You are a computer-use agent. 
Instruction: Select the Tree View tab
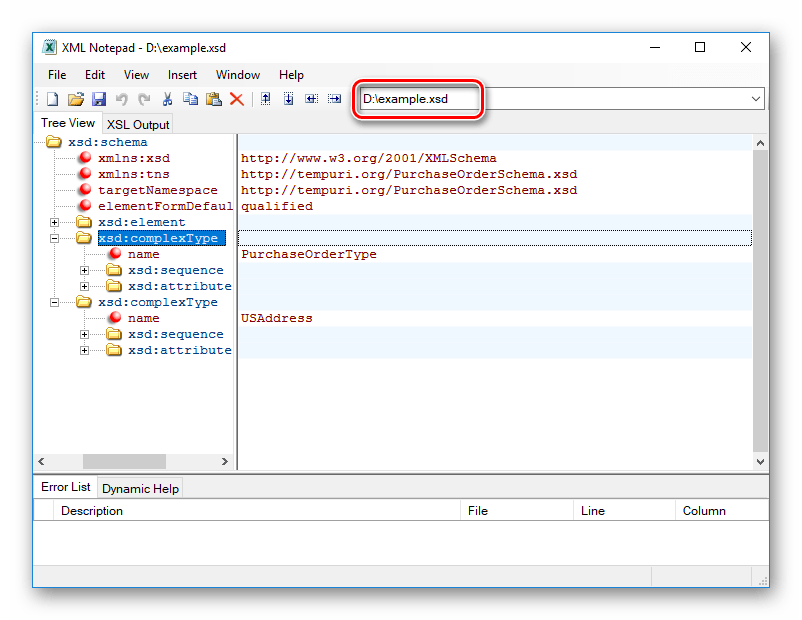[68, 123]
